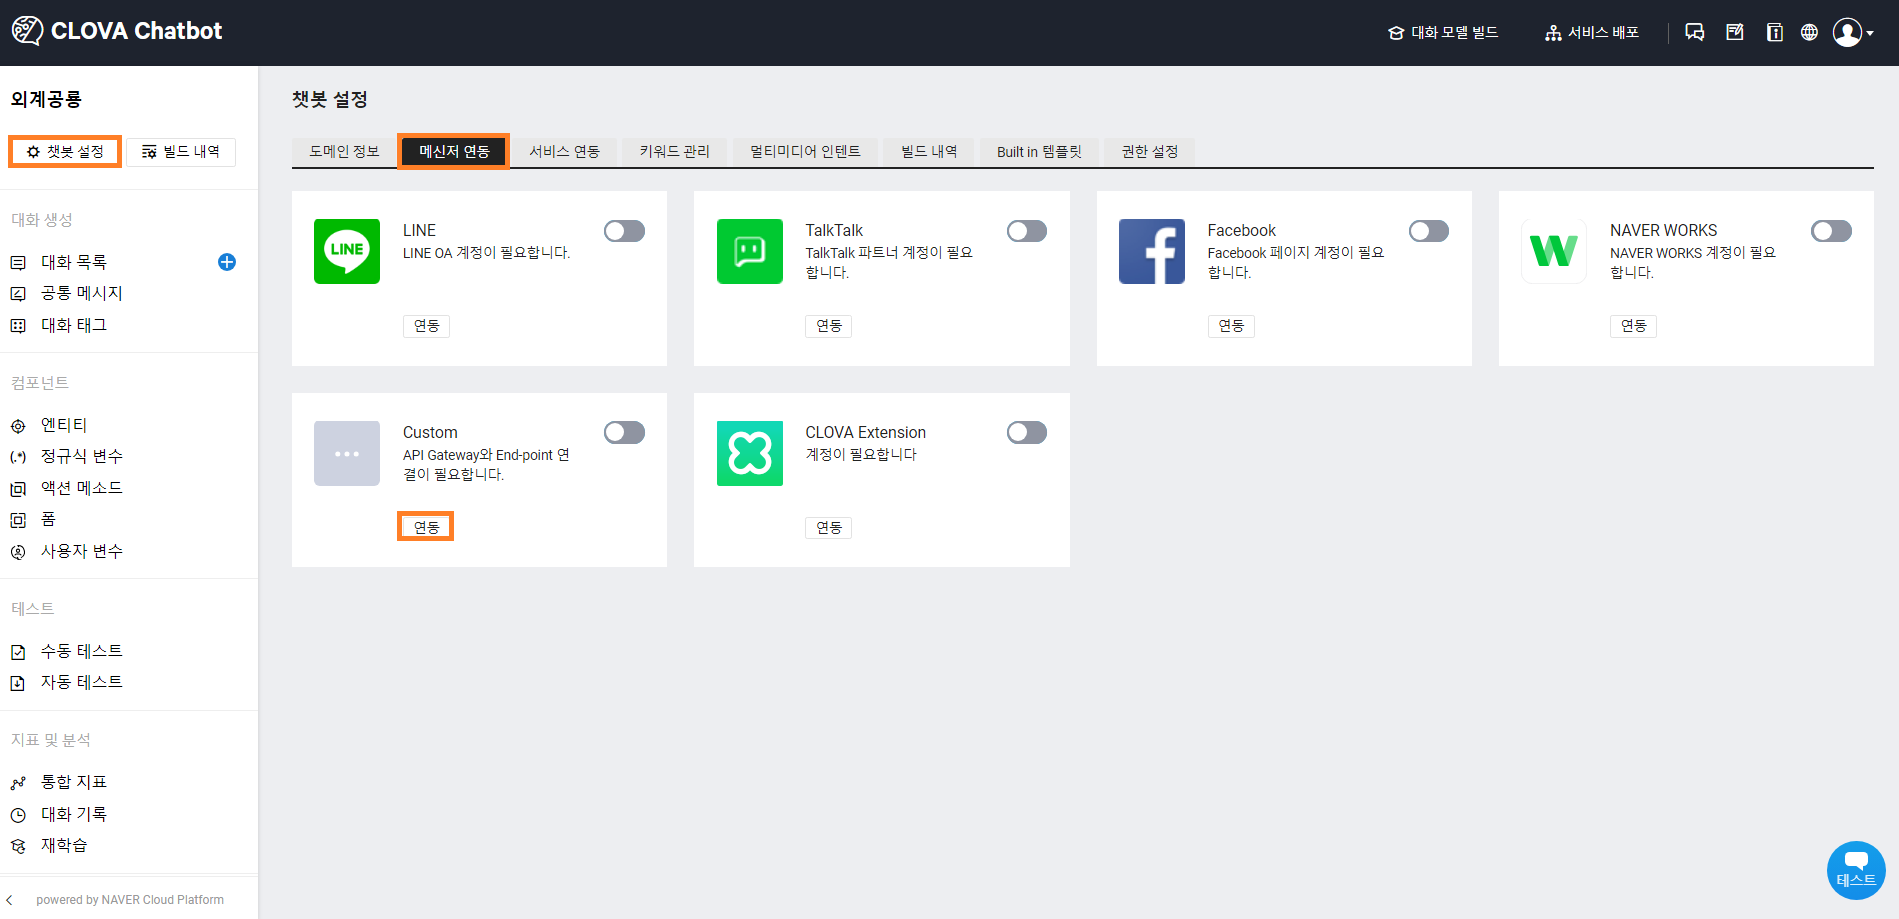Open the language globe icon
The height and width of the screenshot is (919, 1899).
1809,32
